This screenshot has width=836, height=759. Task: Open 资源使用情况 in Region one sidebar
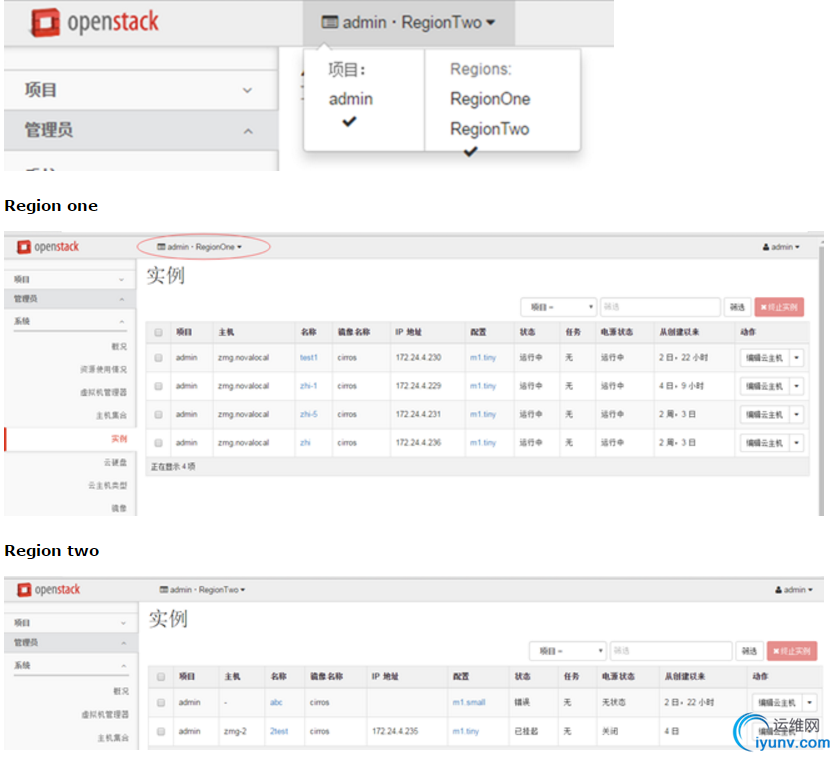point(103,369)
